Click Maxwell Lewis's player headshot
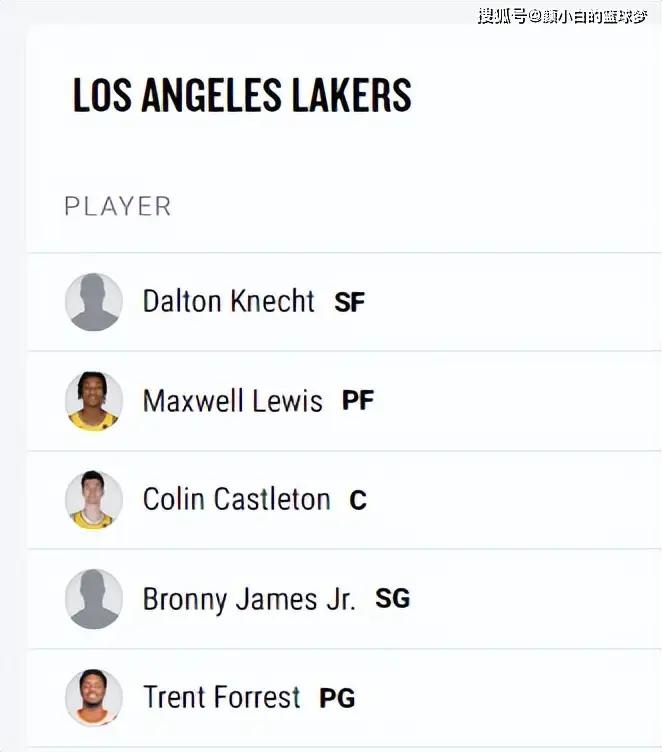Viewport: 662px width, 752px height. tap(94, 401)
